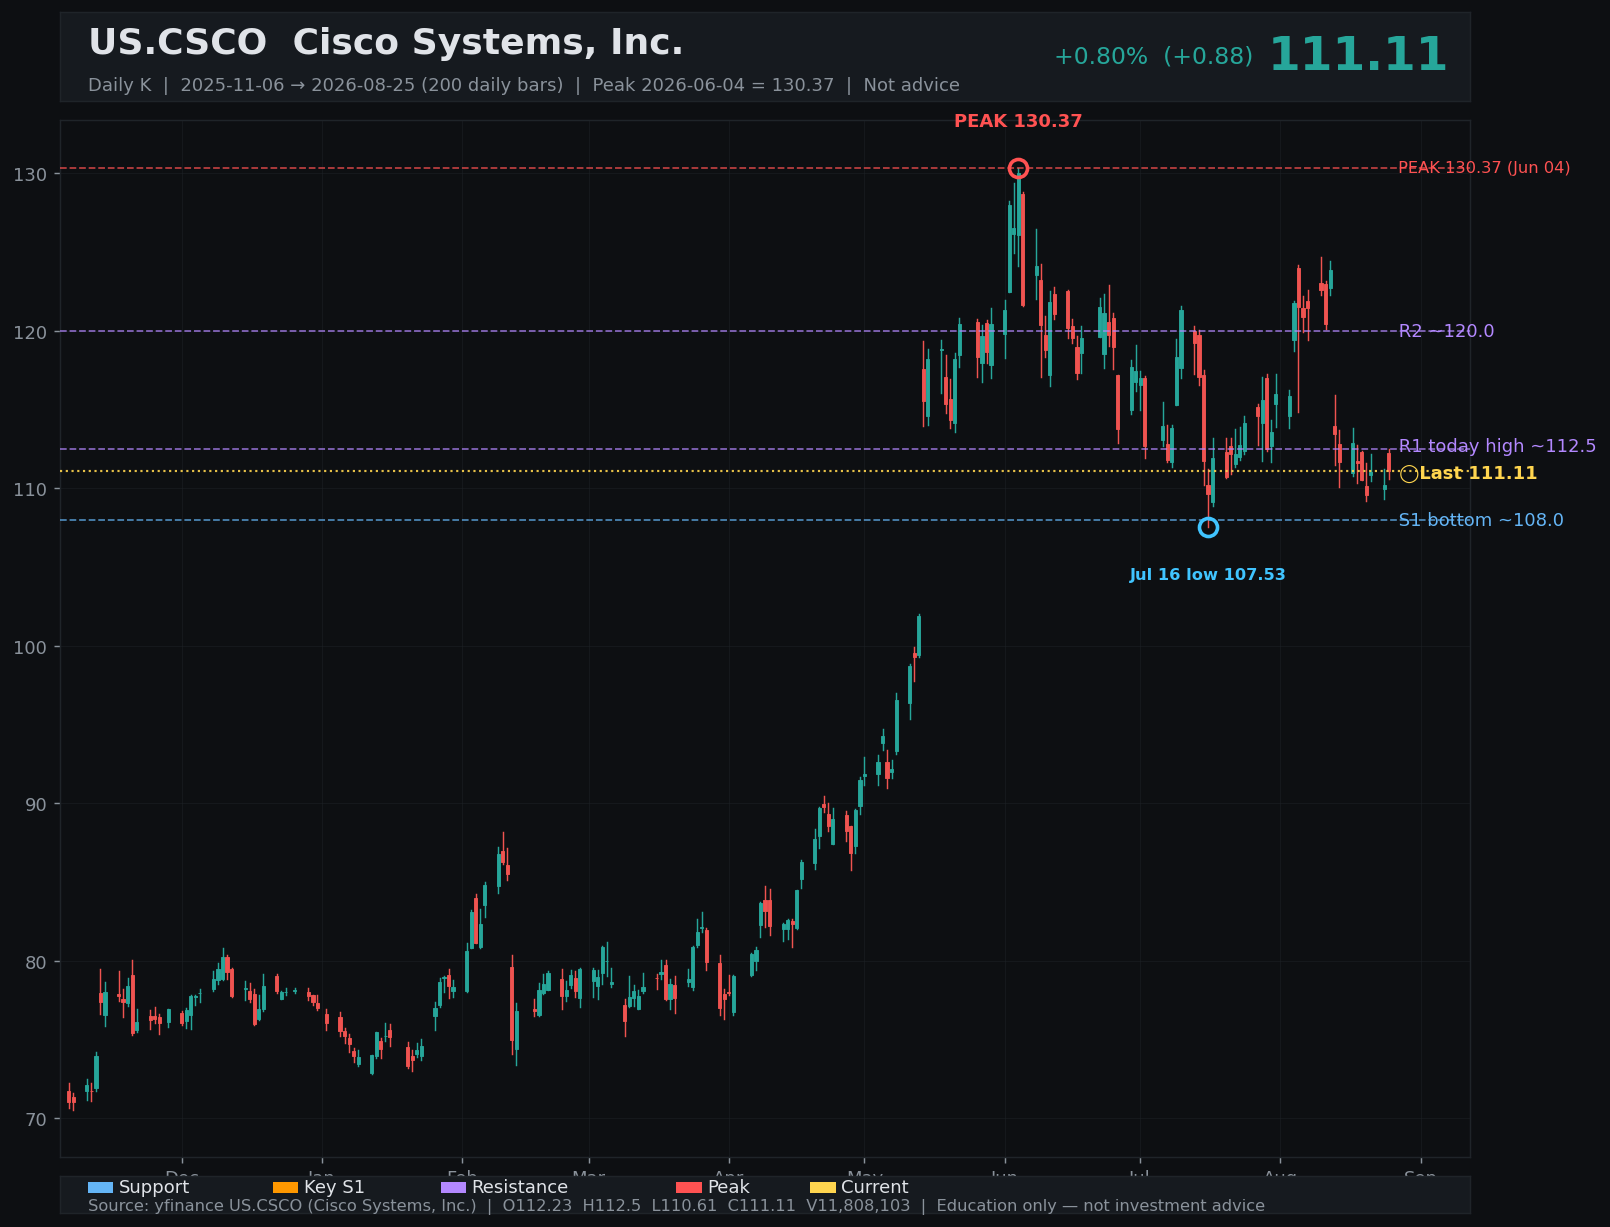Screen dimensions: 1610x1227
Task: Click the 'Current' legend label
Action: 875,1187
